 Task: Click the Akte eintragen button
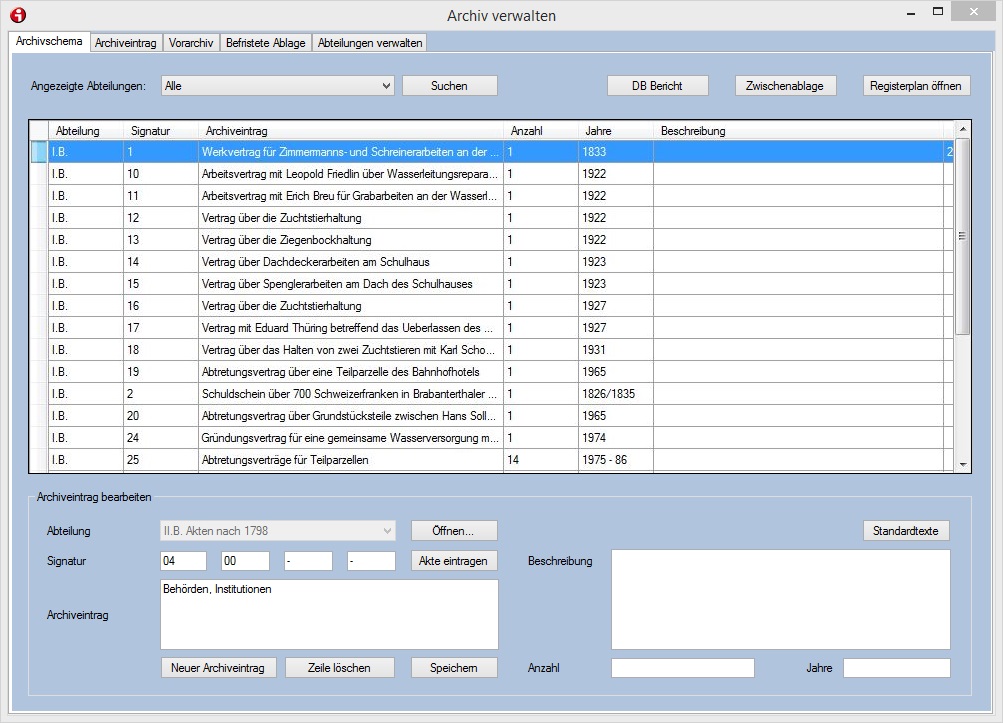[x=454, y=561]
